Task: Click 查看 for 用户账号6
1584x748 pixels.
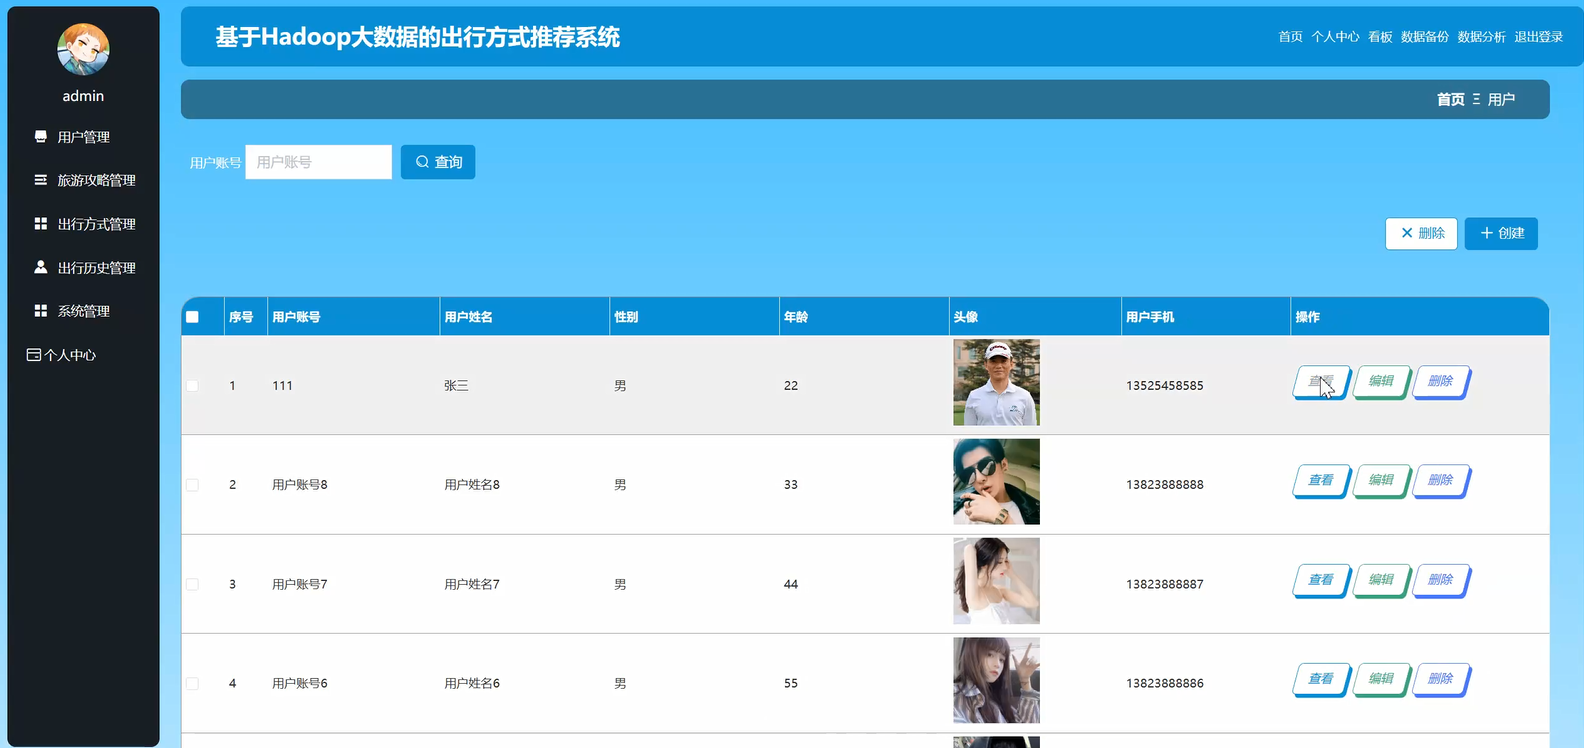Action: point(1321,679)
